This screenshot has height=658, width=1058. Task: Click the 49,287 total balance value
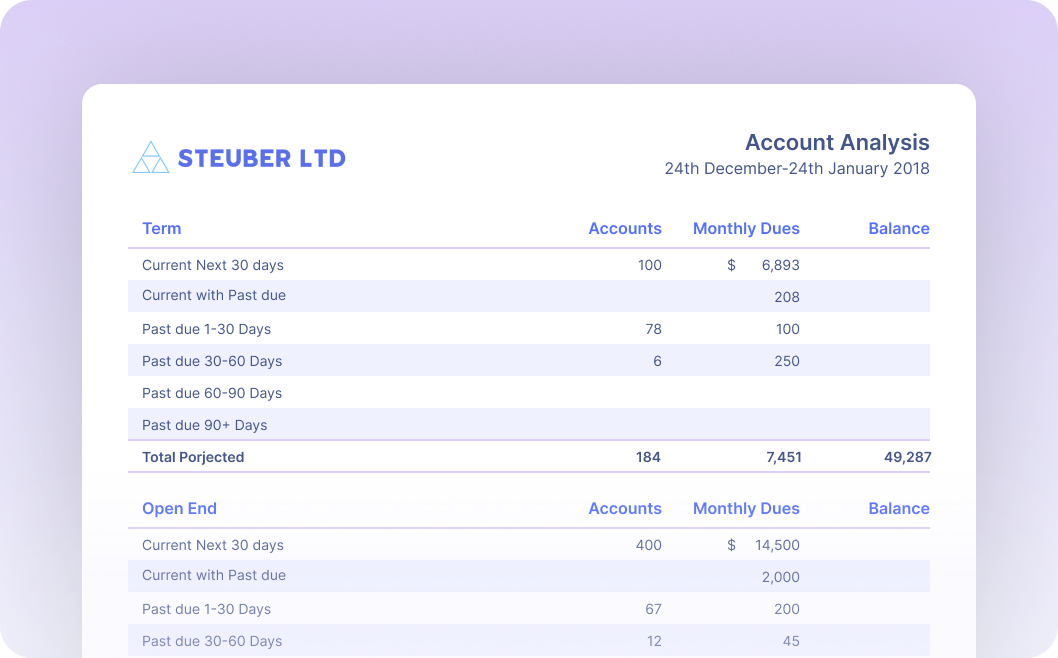906,457
